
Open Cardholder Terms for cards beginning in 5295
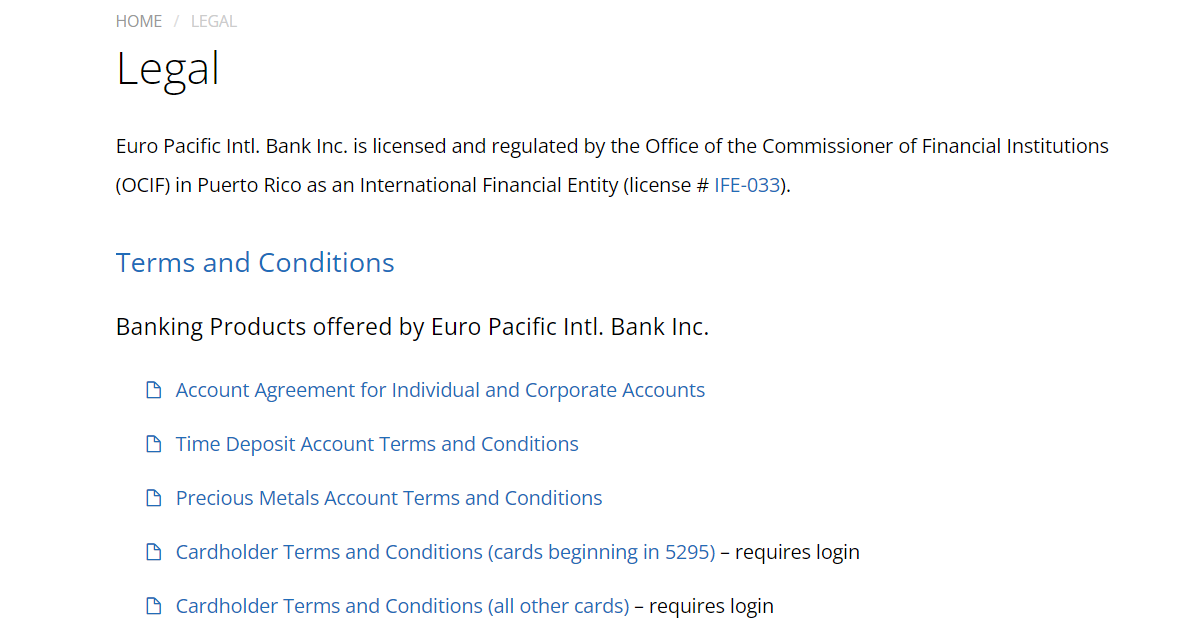coord(446,552)
